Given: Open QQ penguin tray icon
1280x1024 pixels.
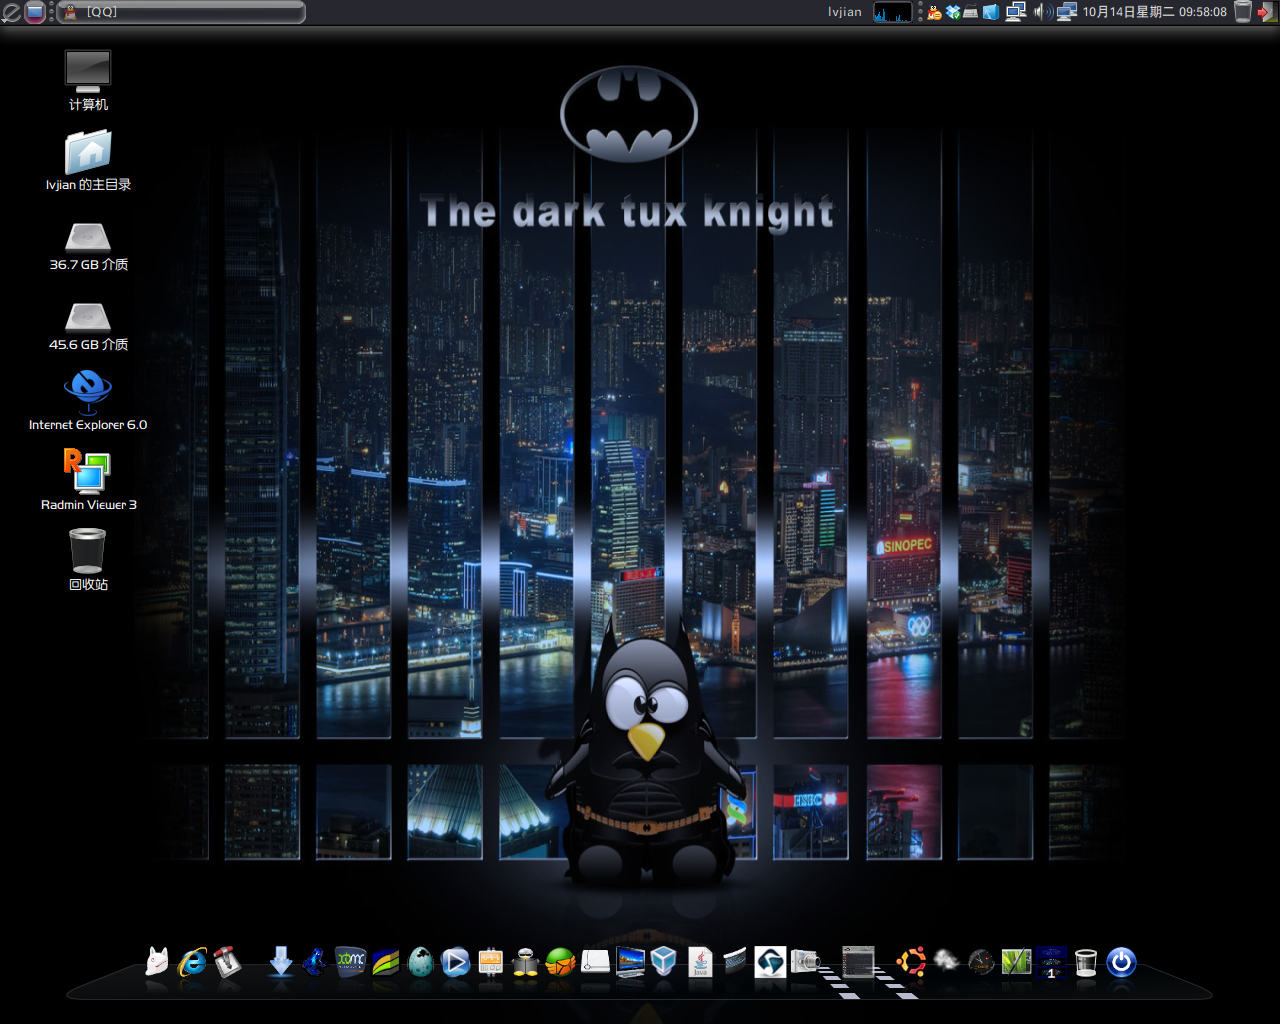Looking at the screenshot, I should [934, 12].
